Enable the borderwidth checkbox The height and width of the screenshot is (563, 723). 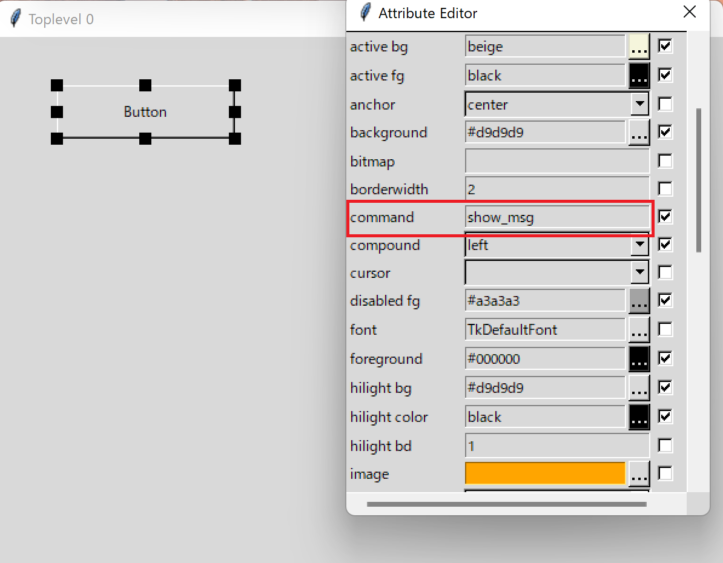pyautogui.click(x=665, y=188)
